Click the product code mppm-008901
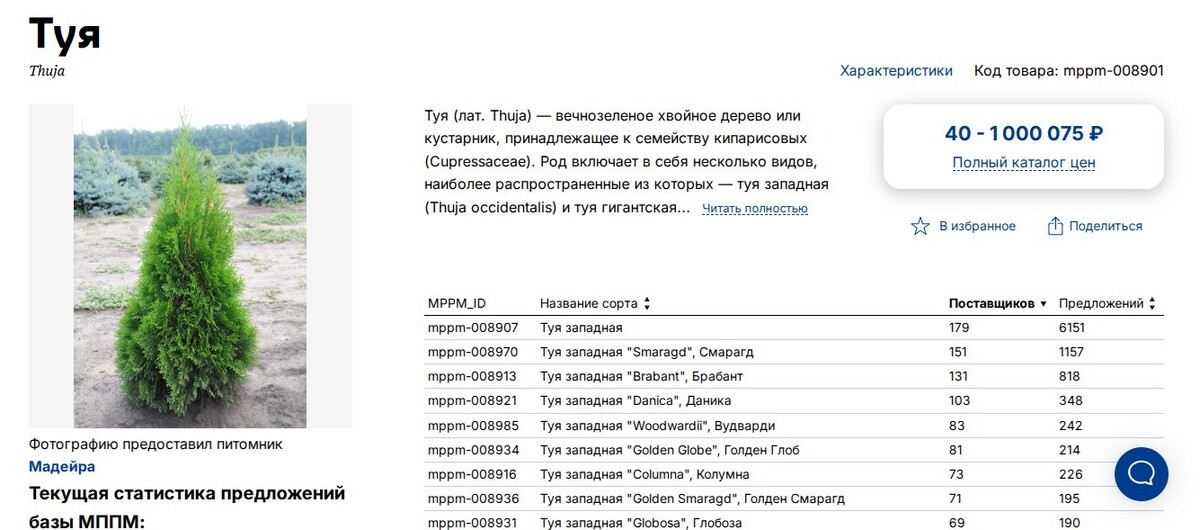This screenshot has height=530, width=1200. 1113,71
